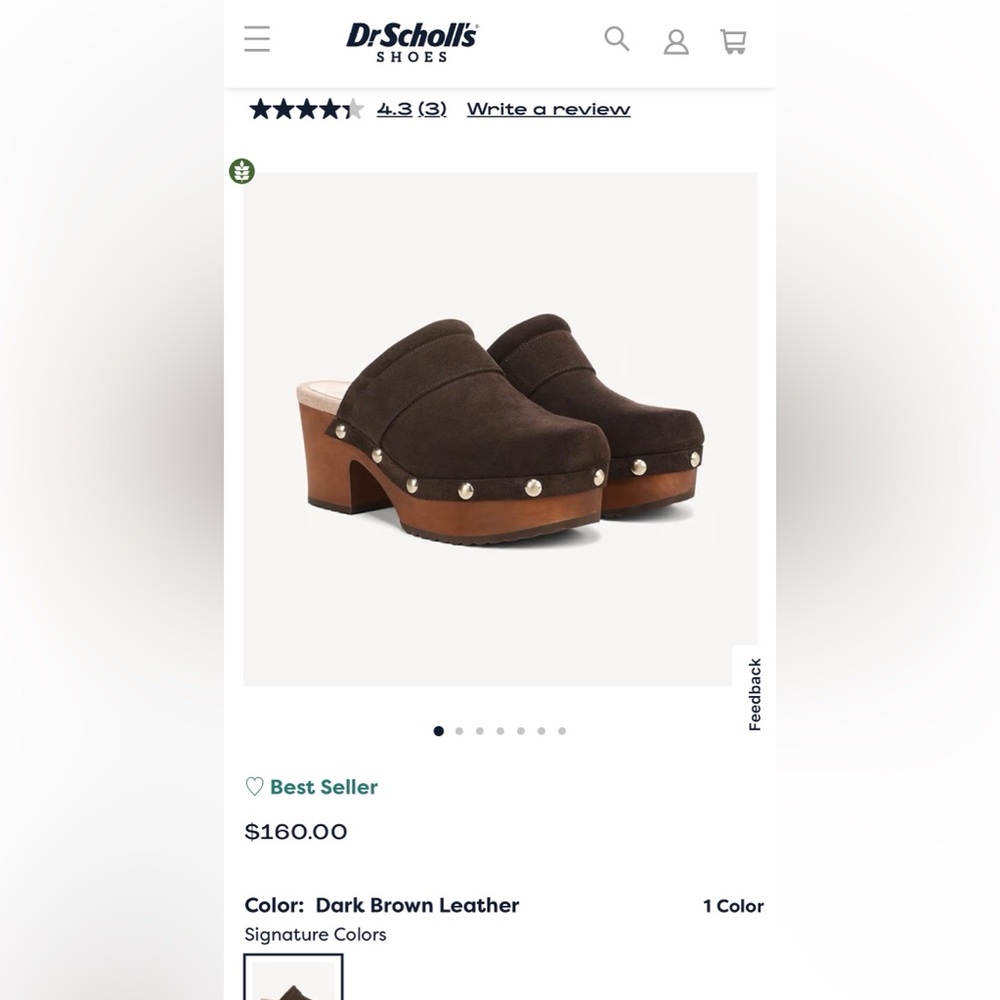View the shopping cart icon

[735, 40]
